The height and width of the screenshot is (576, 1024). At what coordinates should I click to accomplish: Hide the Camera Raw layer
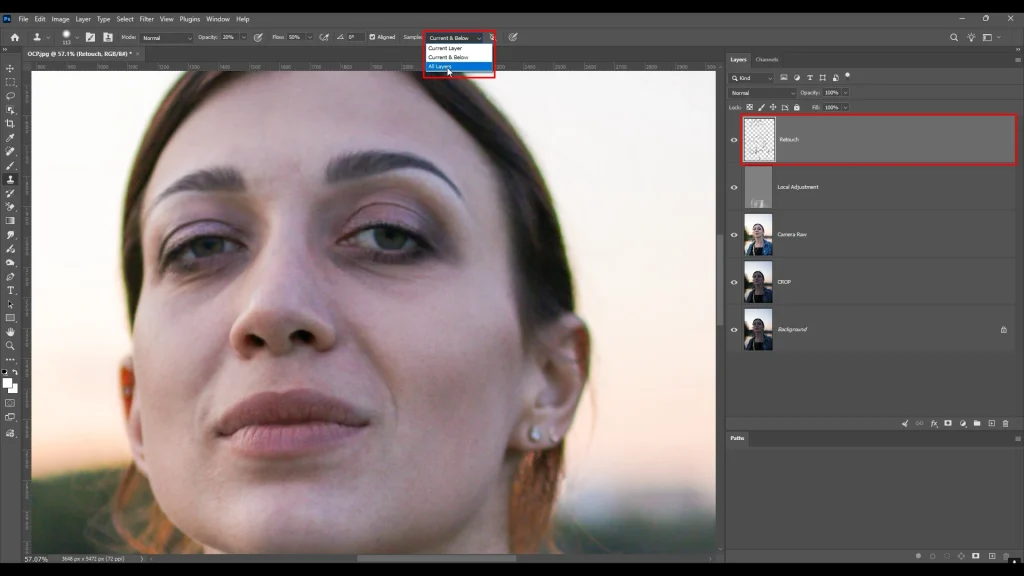coord(734,234)
